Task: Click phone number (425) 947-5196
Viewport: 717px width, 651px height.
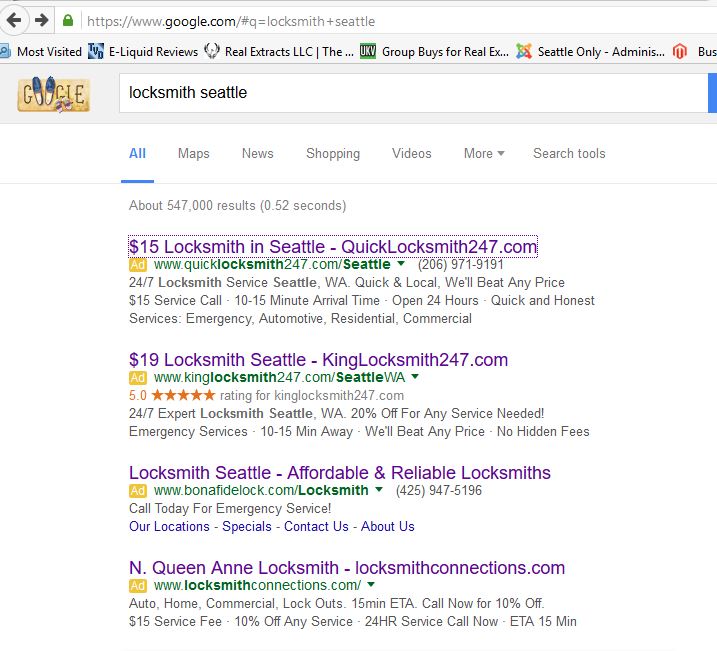Action: click(x=439, y=491)
